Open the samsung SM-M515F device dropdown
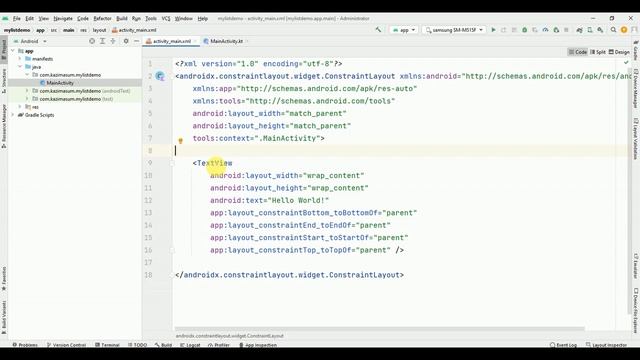The image size is (640, 360). (454, 30)
